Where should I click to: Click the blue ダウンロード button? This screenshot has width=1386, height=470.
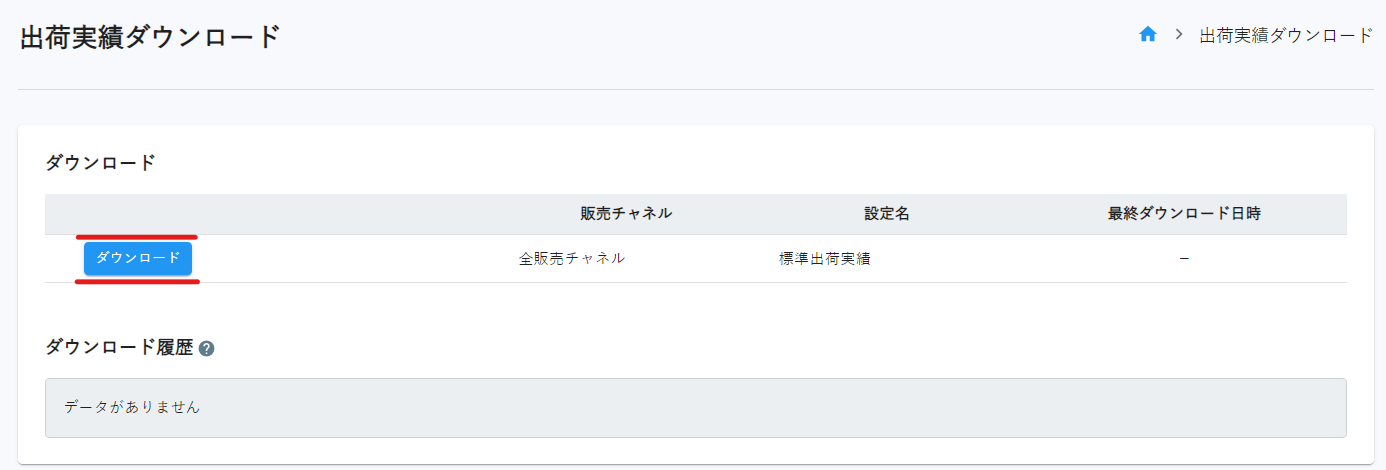point(138,258)
